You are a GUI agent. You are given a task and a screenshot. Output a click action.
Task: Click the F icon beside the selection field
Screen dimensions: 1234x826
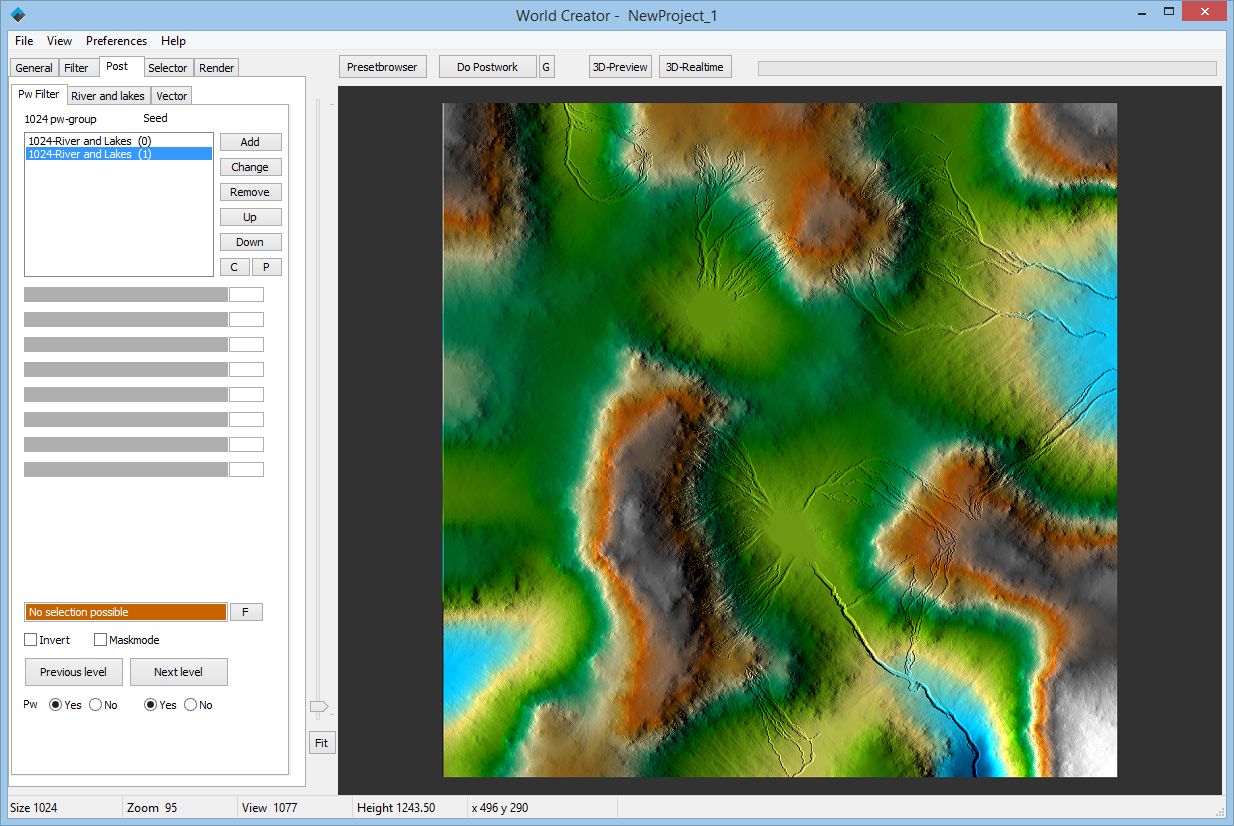click(246, 611)
